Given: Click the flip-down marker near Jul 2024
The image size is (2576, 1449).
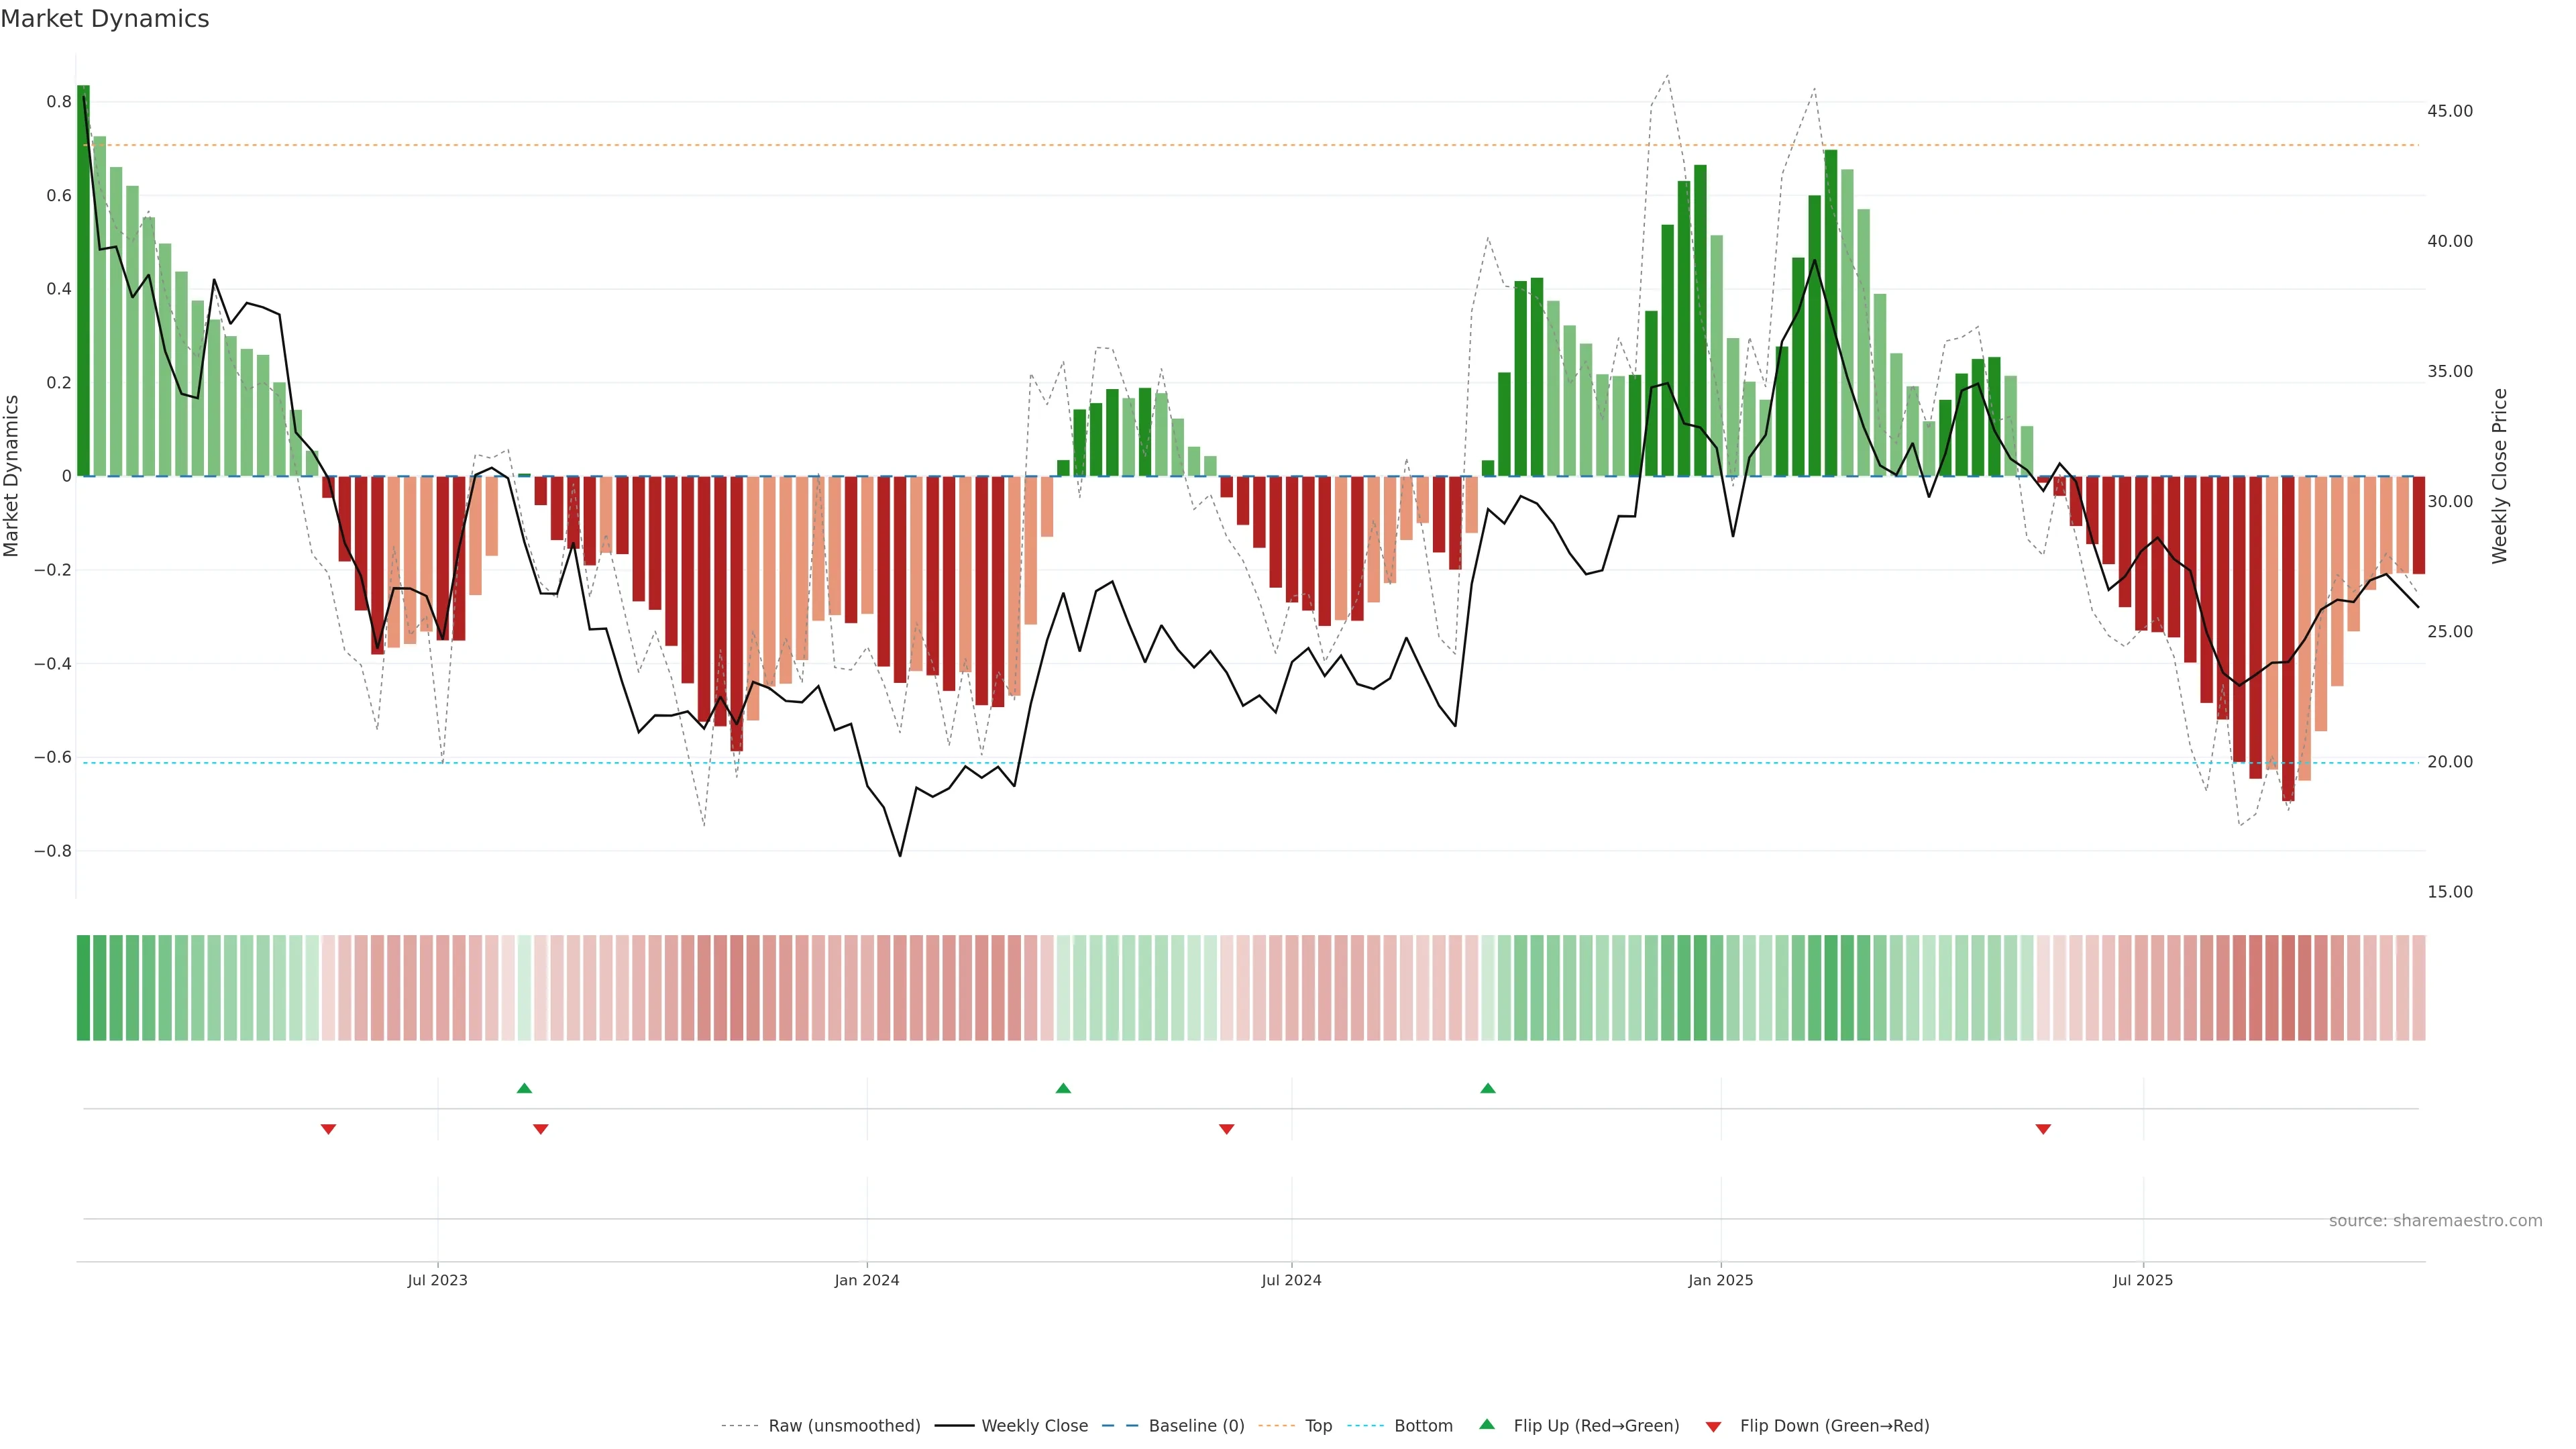Looking at the screenshot, I should click(x=1227, y=1129).
